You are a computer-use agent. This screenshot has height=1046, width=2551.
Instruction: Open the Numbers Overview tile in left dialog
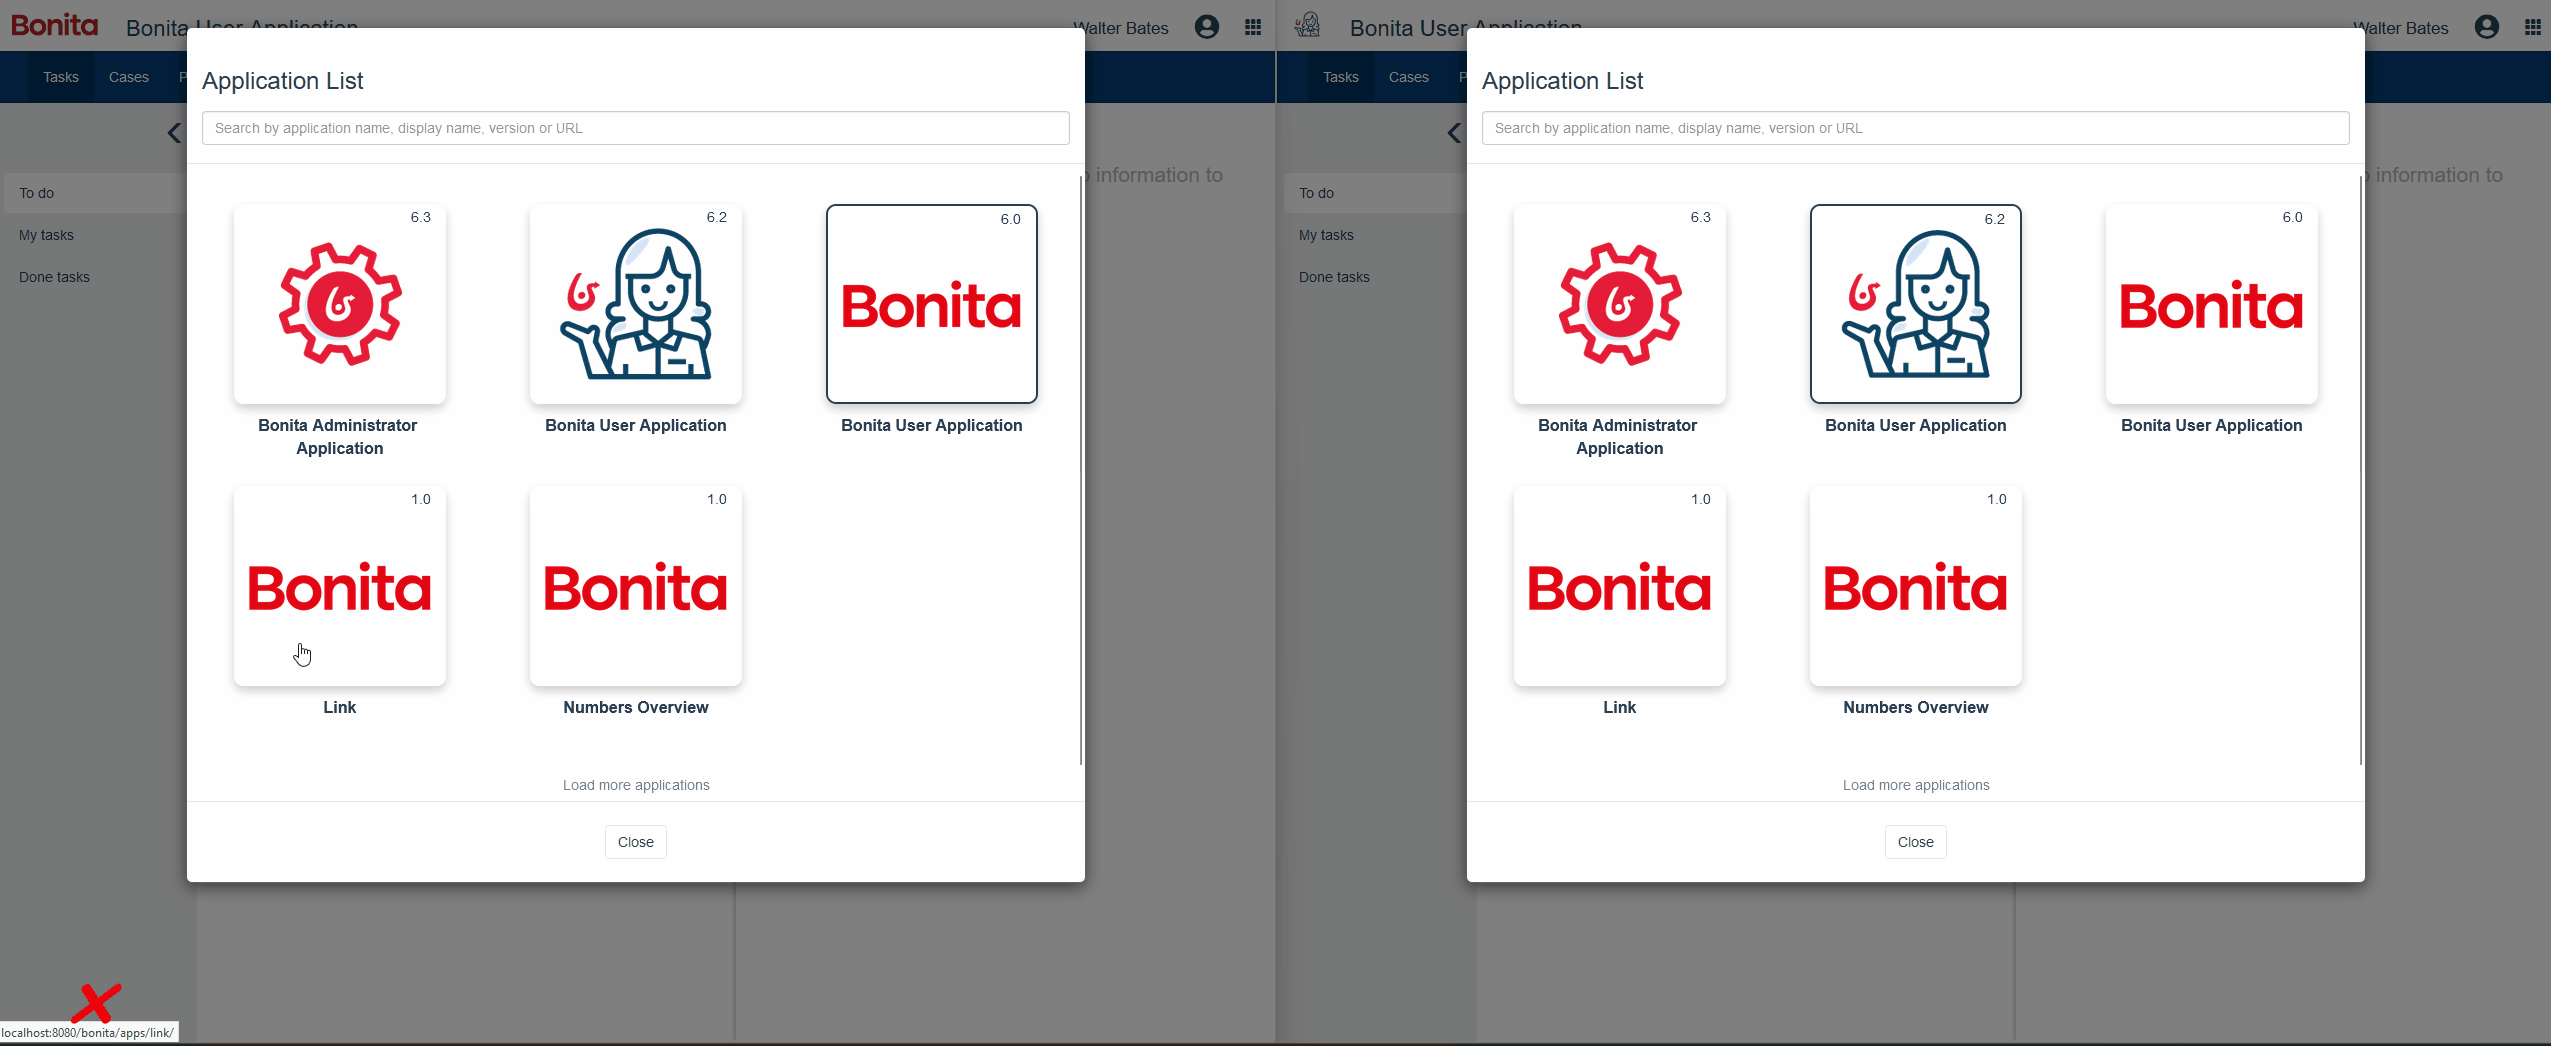click(636, 586)
